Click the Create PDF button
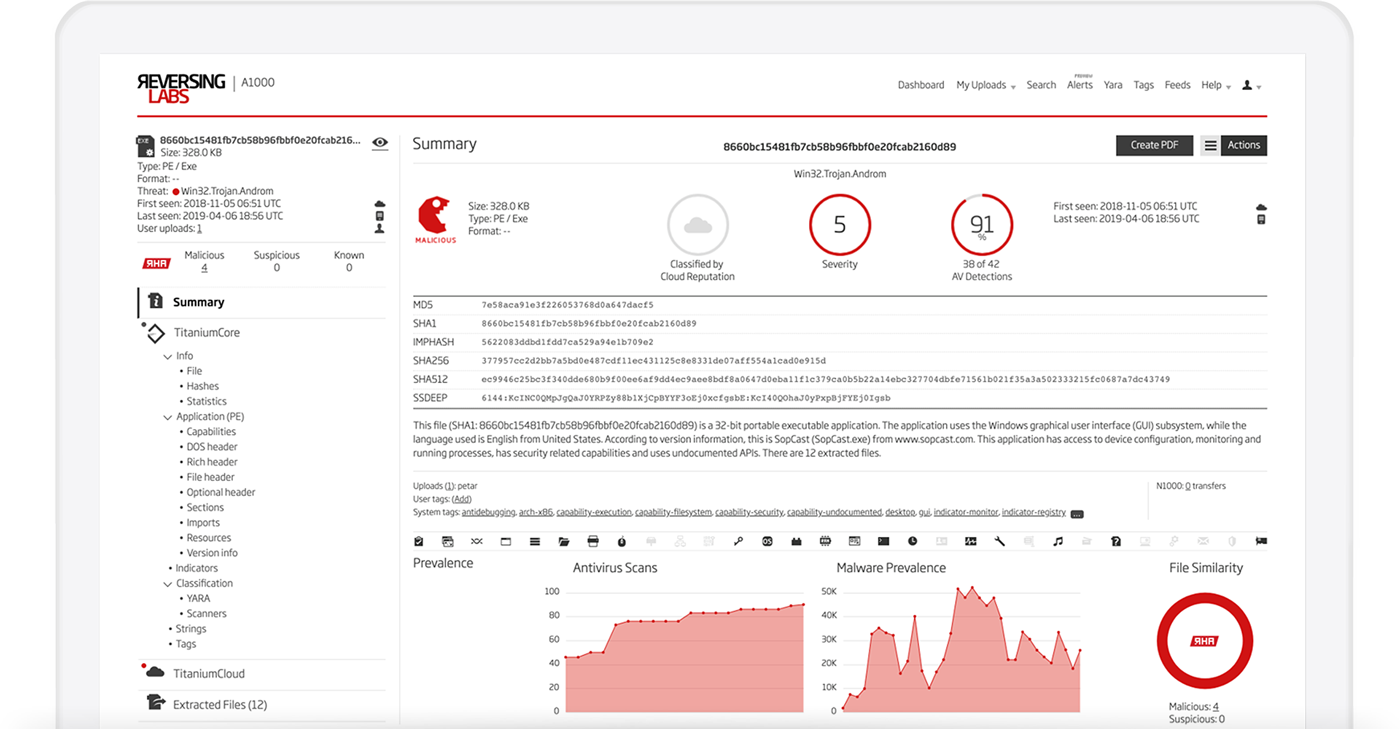 tap(1154, 145)
